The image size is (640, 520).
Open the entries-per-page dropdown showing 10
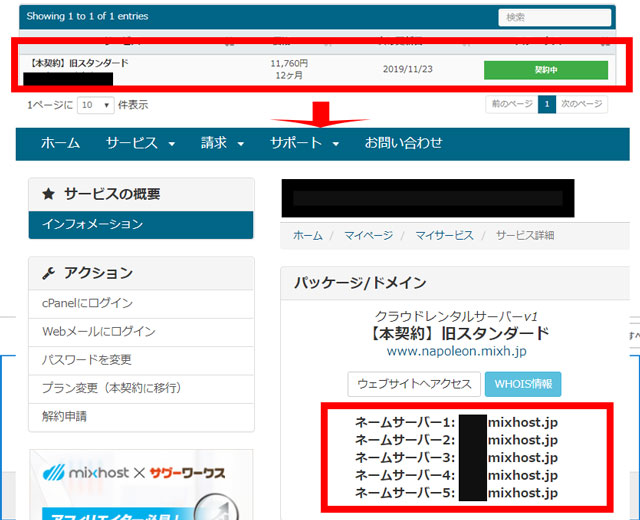click(x=96, y=105)
